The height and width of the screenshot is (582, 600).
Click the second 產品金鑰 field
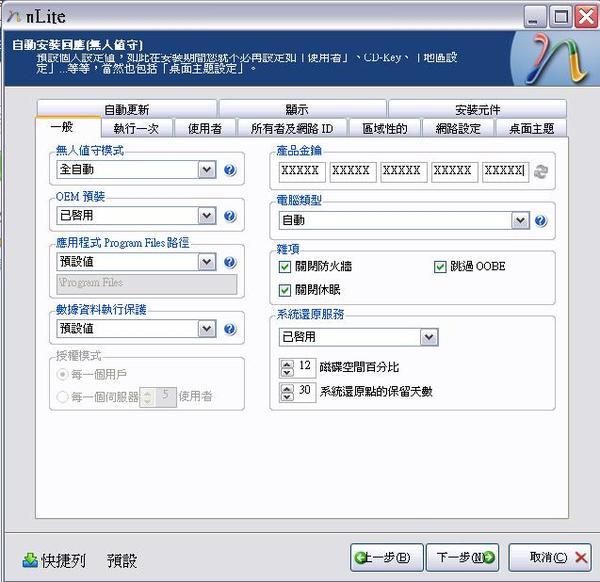click(x=353, y=171)
